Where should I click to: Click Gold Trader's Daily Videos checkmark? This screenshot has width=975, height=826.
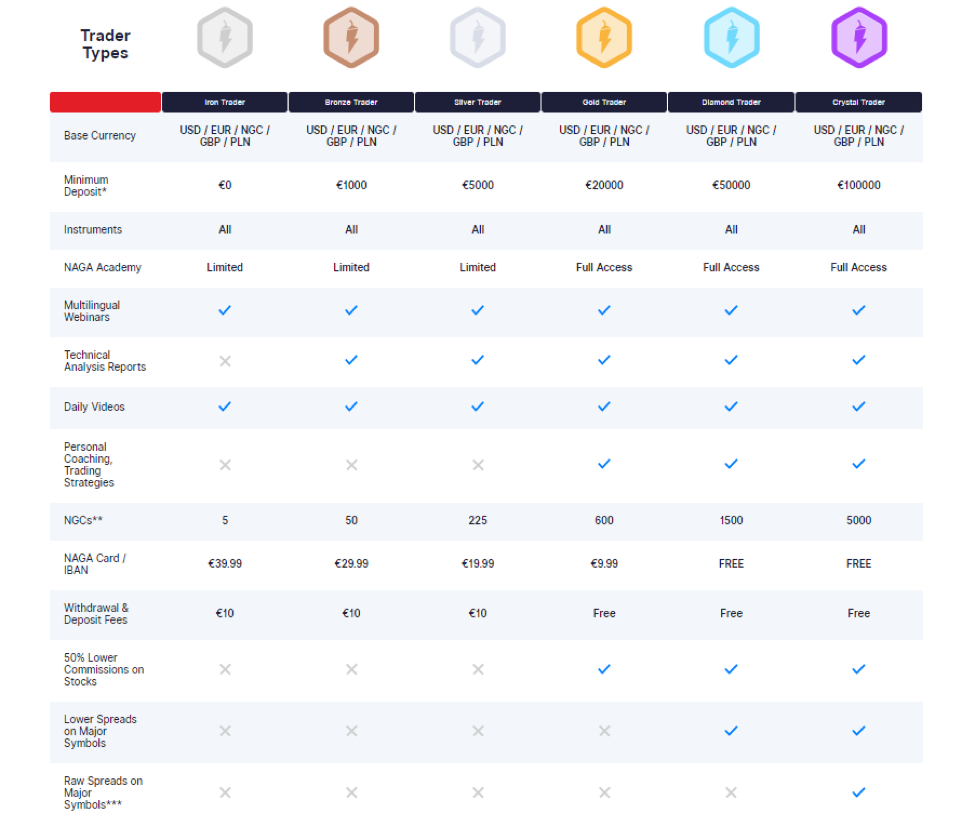pos(604,407)
